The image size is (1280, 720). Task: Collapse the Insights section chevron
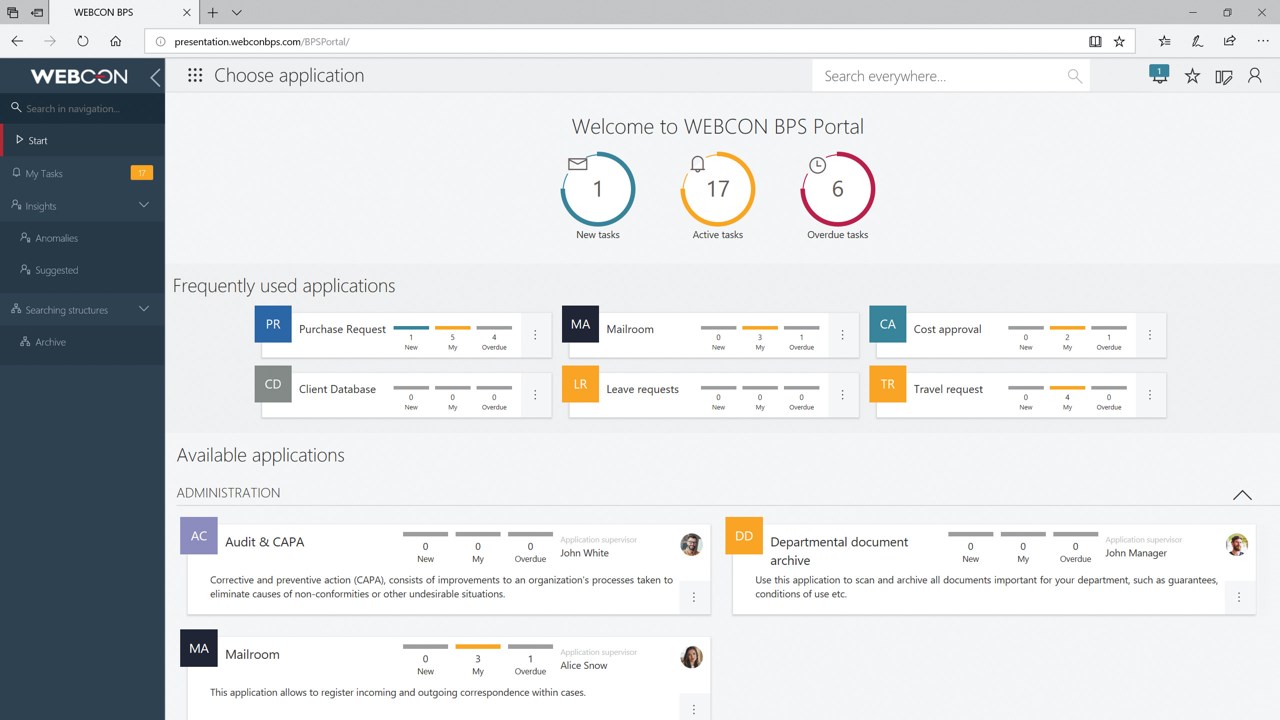point(144,205)
